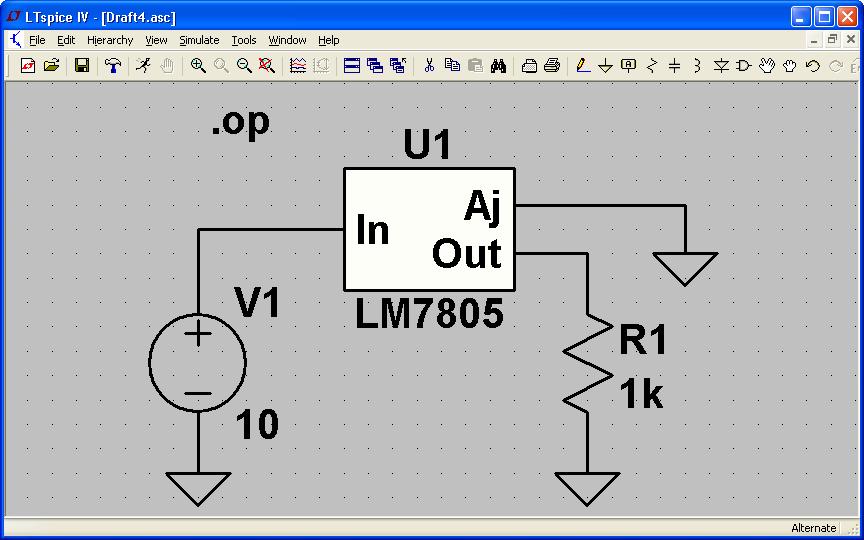Open the Simulate menu
The width and height of the screenshot is (864, 540).
point(199,40)
